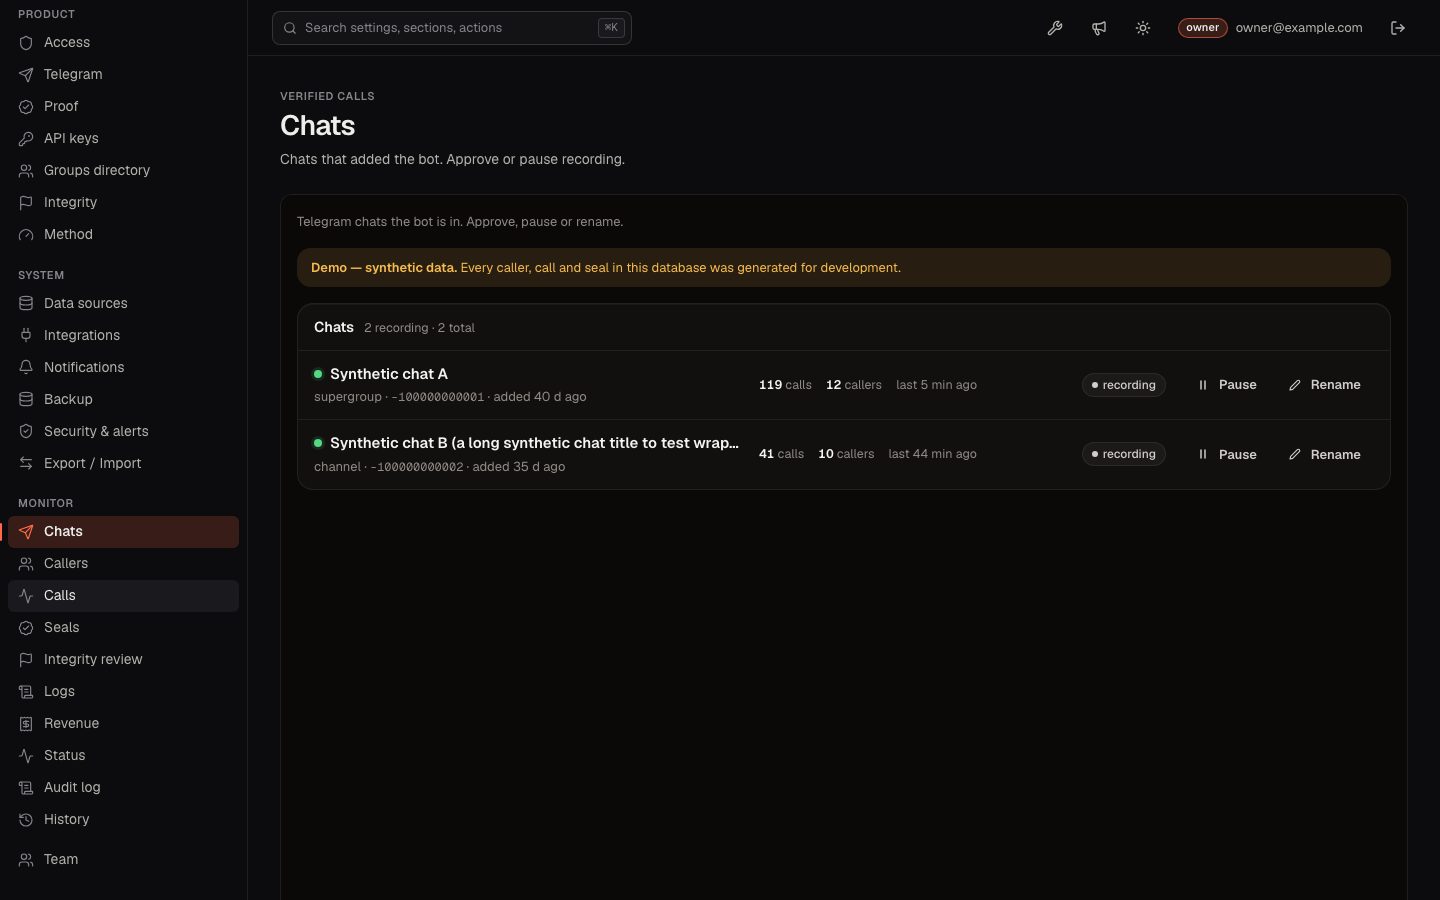Click the database icon beside Backup
Viewport: 1440px width, 900px height.
(26, 400)
